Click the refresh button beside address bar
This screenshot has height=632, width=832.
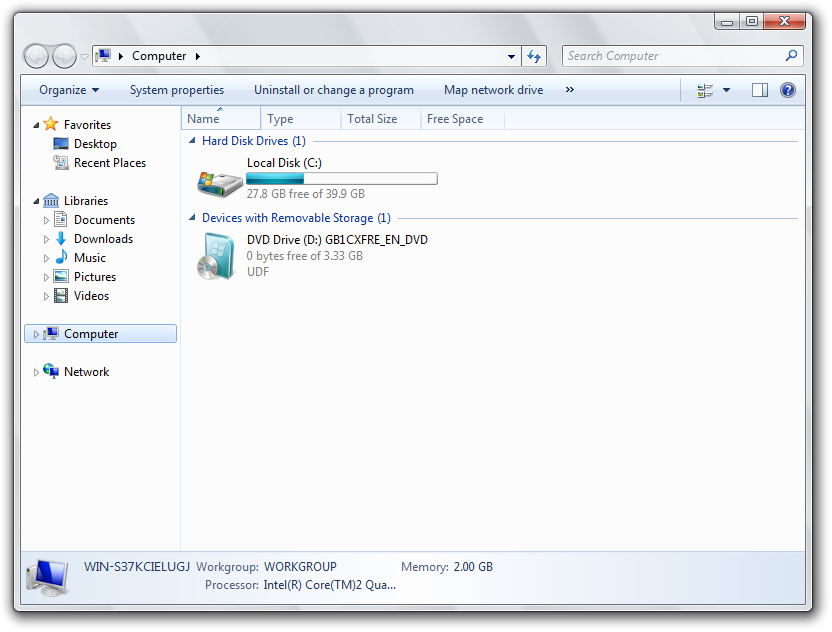[534, 56]
